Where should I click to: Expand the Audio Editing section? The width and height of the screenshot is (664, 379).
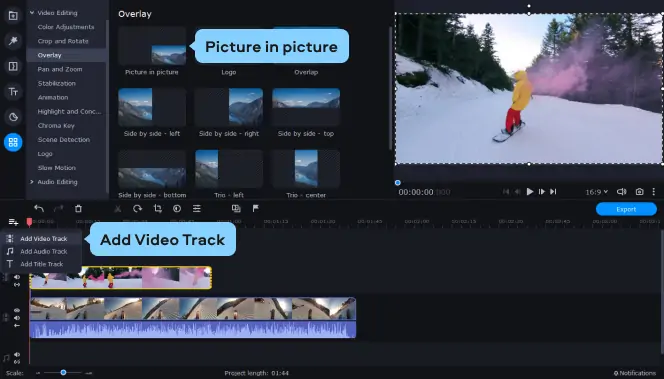[x=32, y=182]
